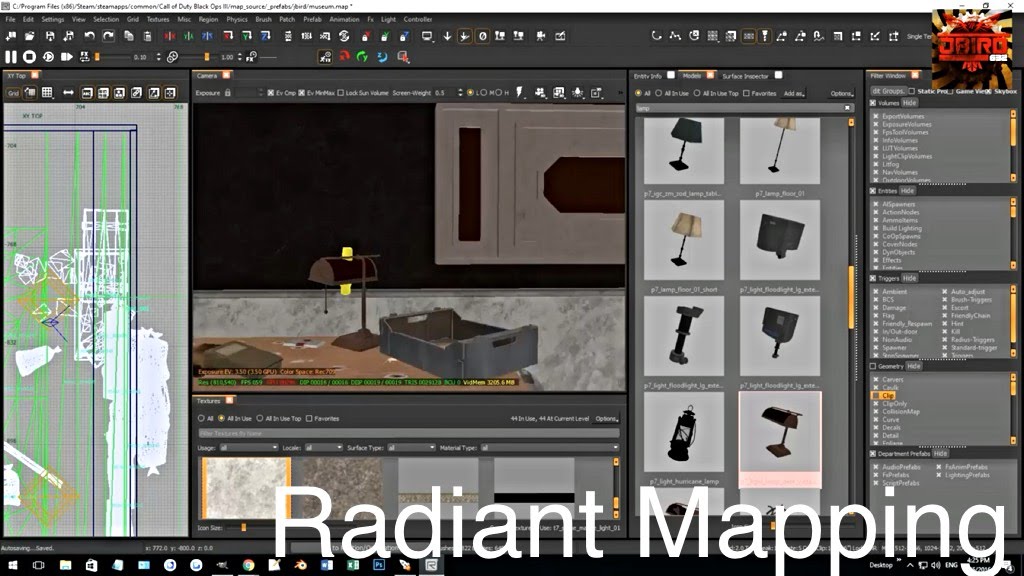Toggle the Ev MinMax checkbox

[x=302, y=93]
